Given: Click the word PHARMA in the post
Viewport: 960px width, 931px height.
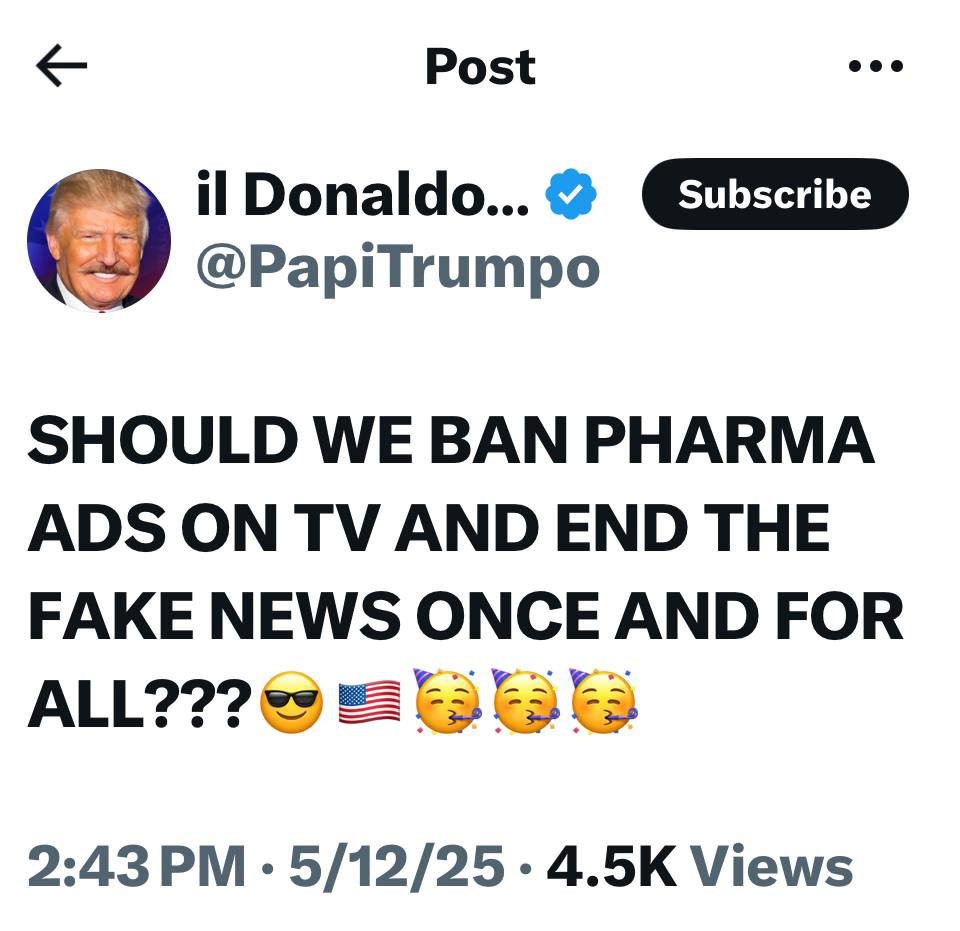Looking at the screenshot, I should pos(729,439).
